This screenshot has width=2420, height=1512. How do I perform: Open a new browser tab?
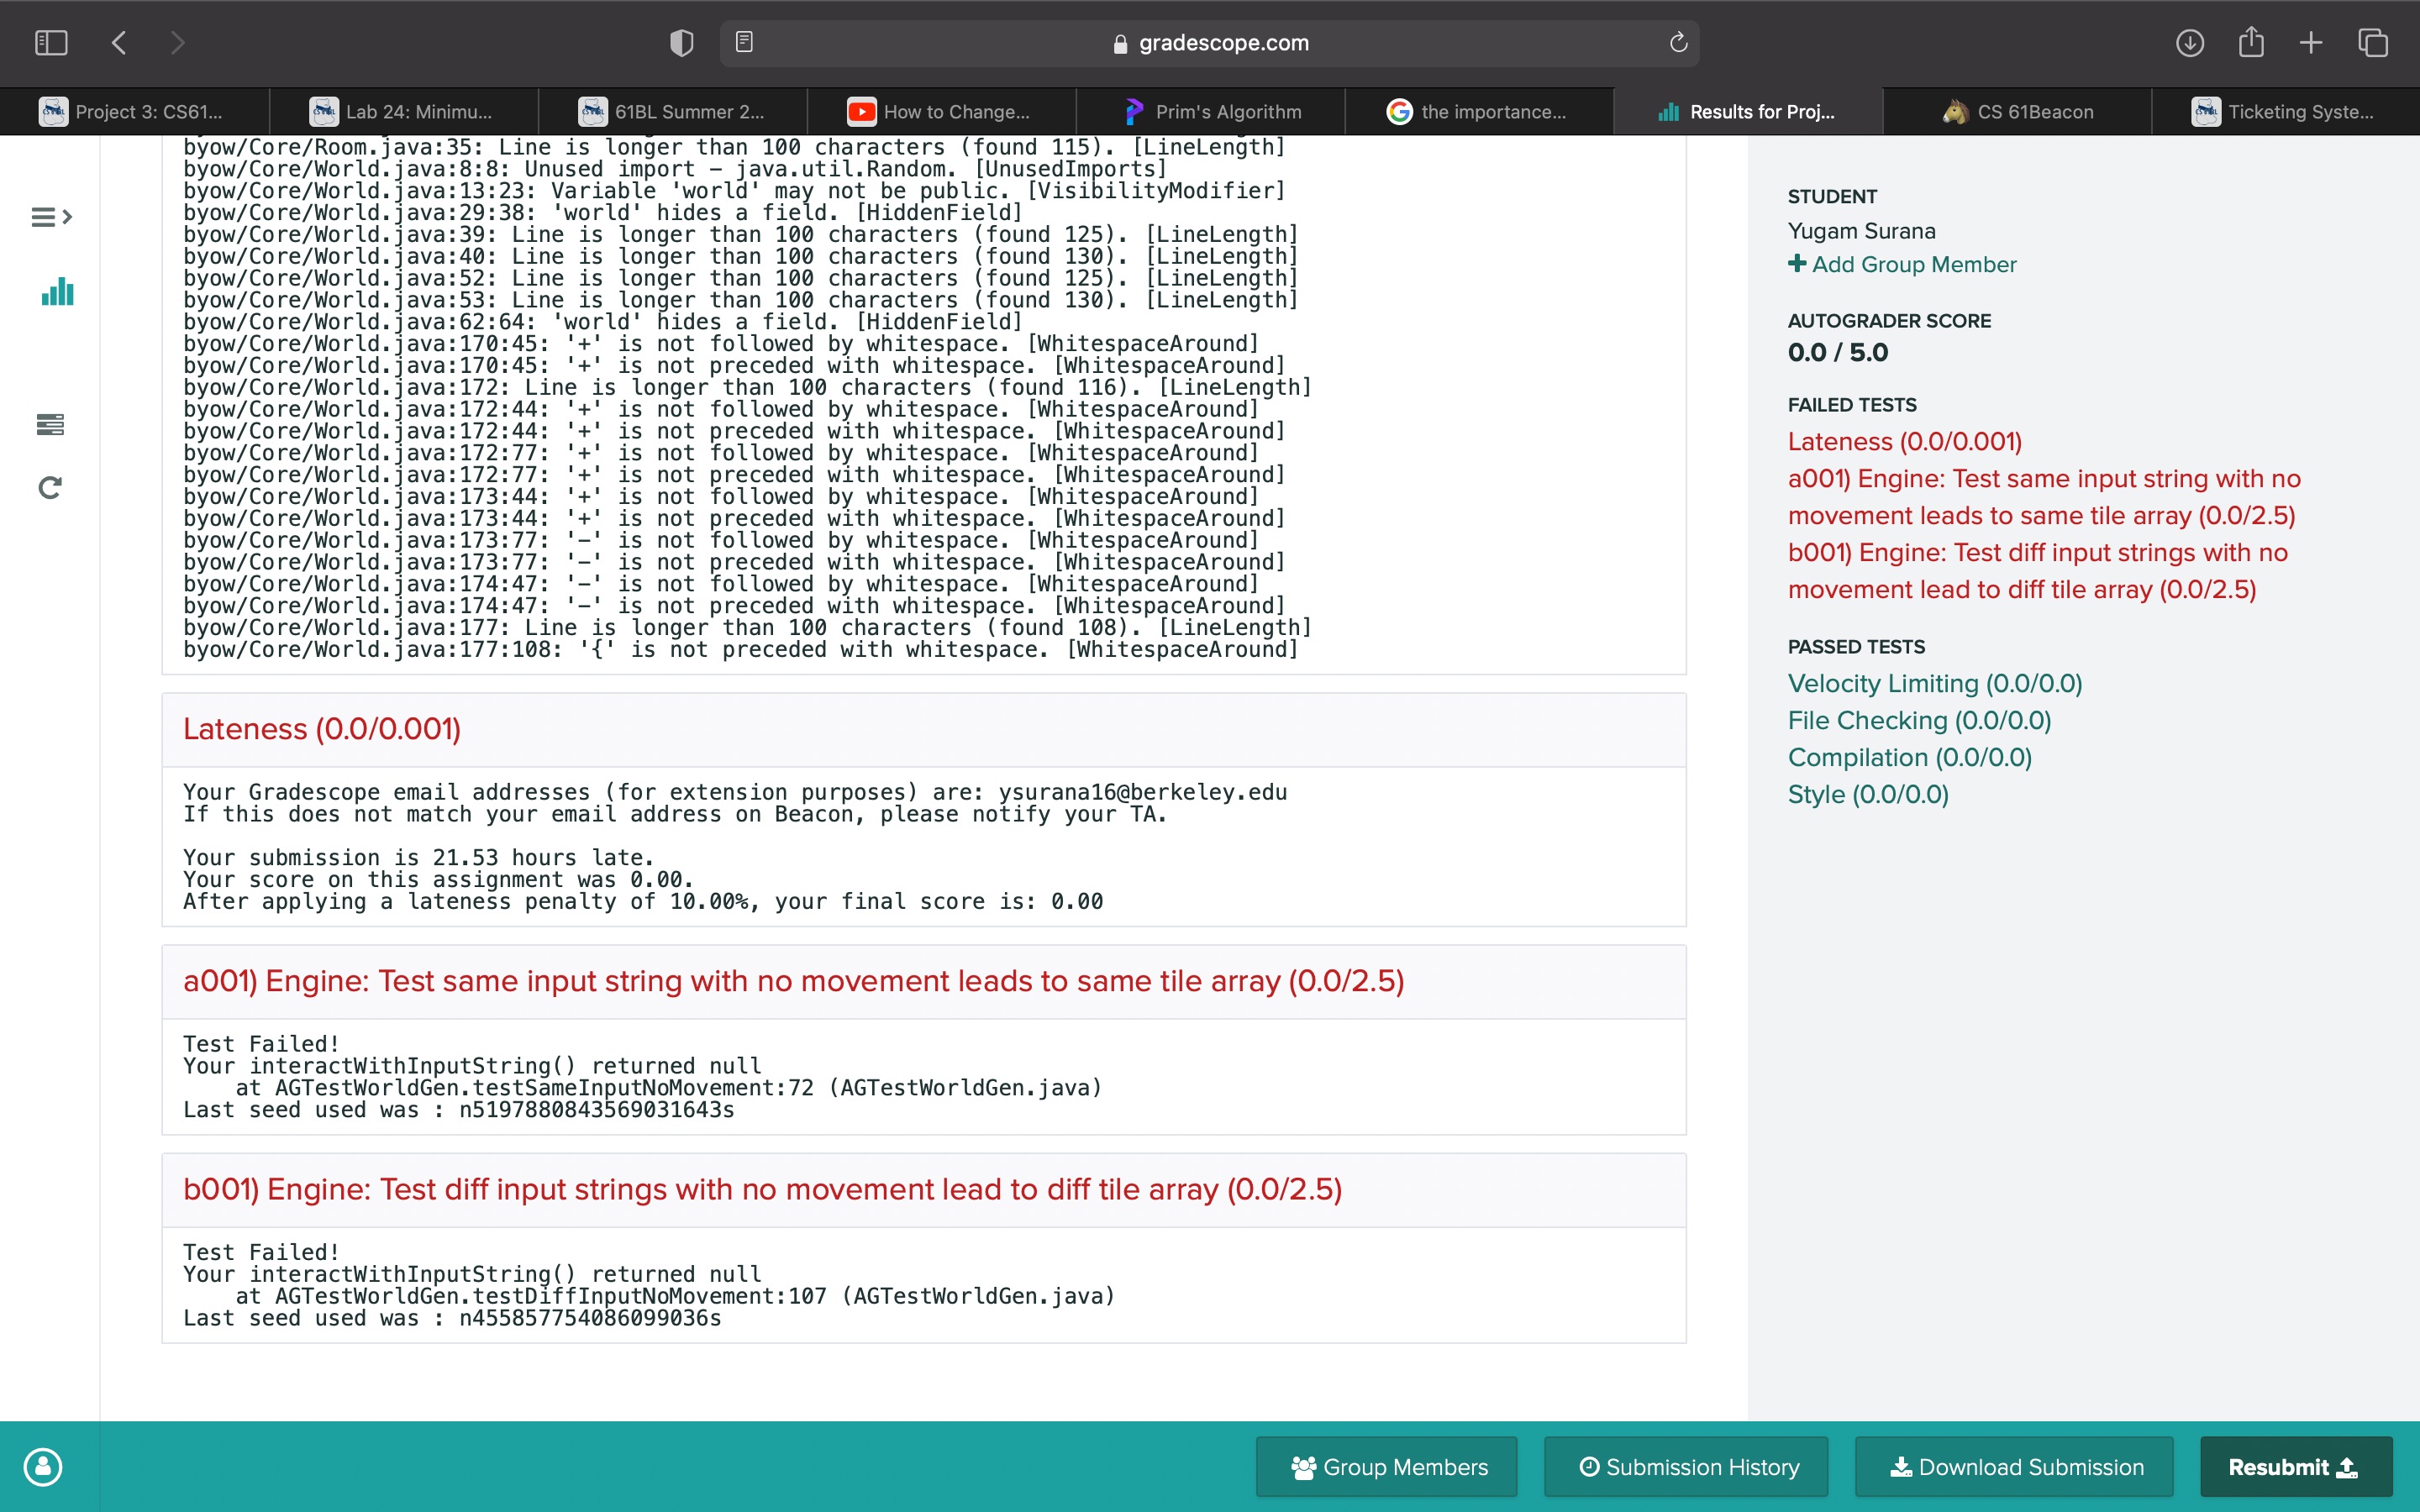[x=2311, y=43]
